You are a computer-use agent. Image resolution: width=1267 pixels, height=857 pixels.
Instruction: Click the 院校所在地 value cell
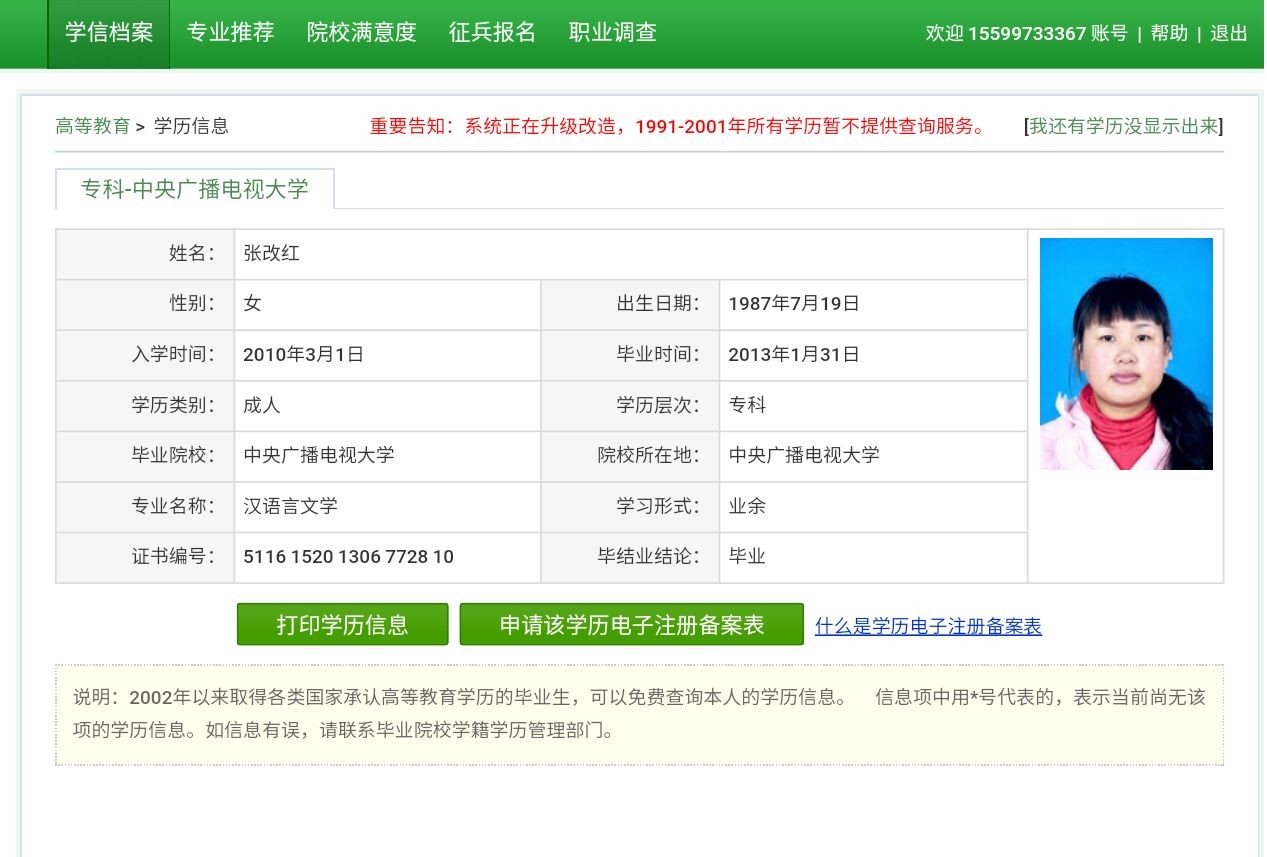coord(873,456)
